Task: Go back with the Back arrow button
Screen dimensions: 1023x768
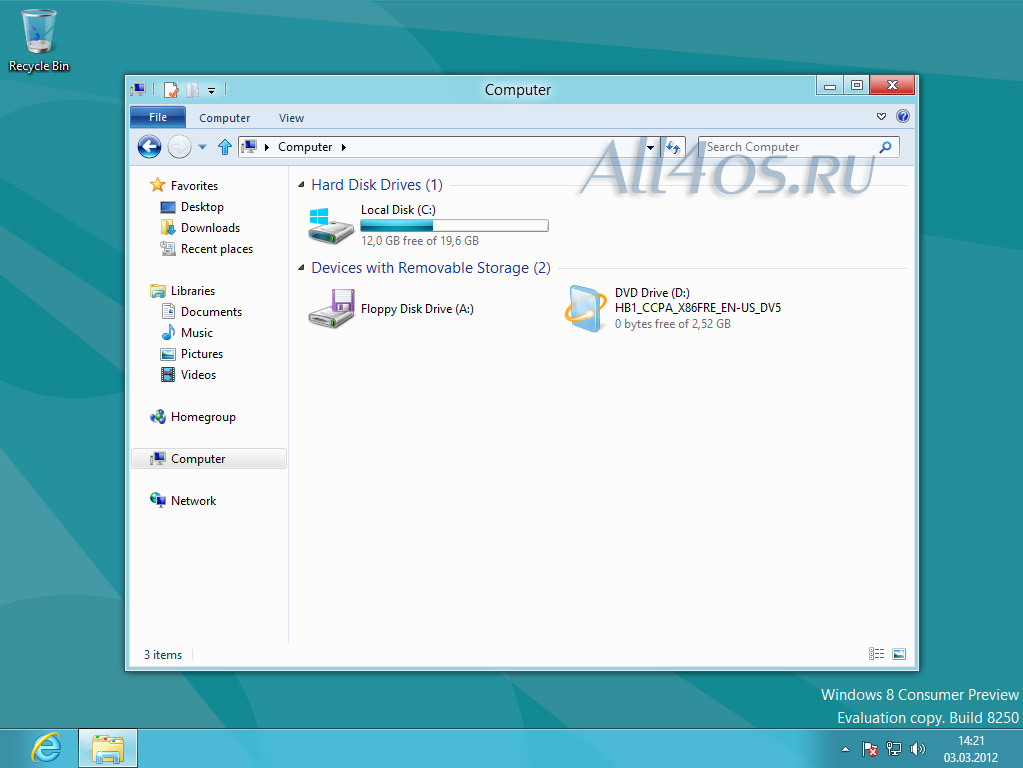Action: pos(149,147)
